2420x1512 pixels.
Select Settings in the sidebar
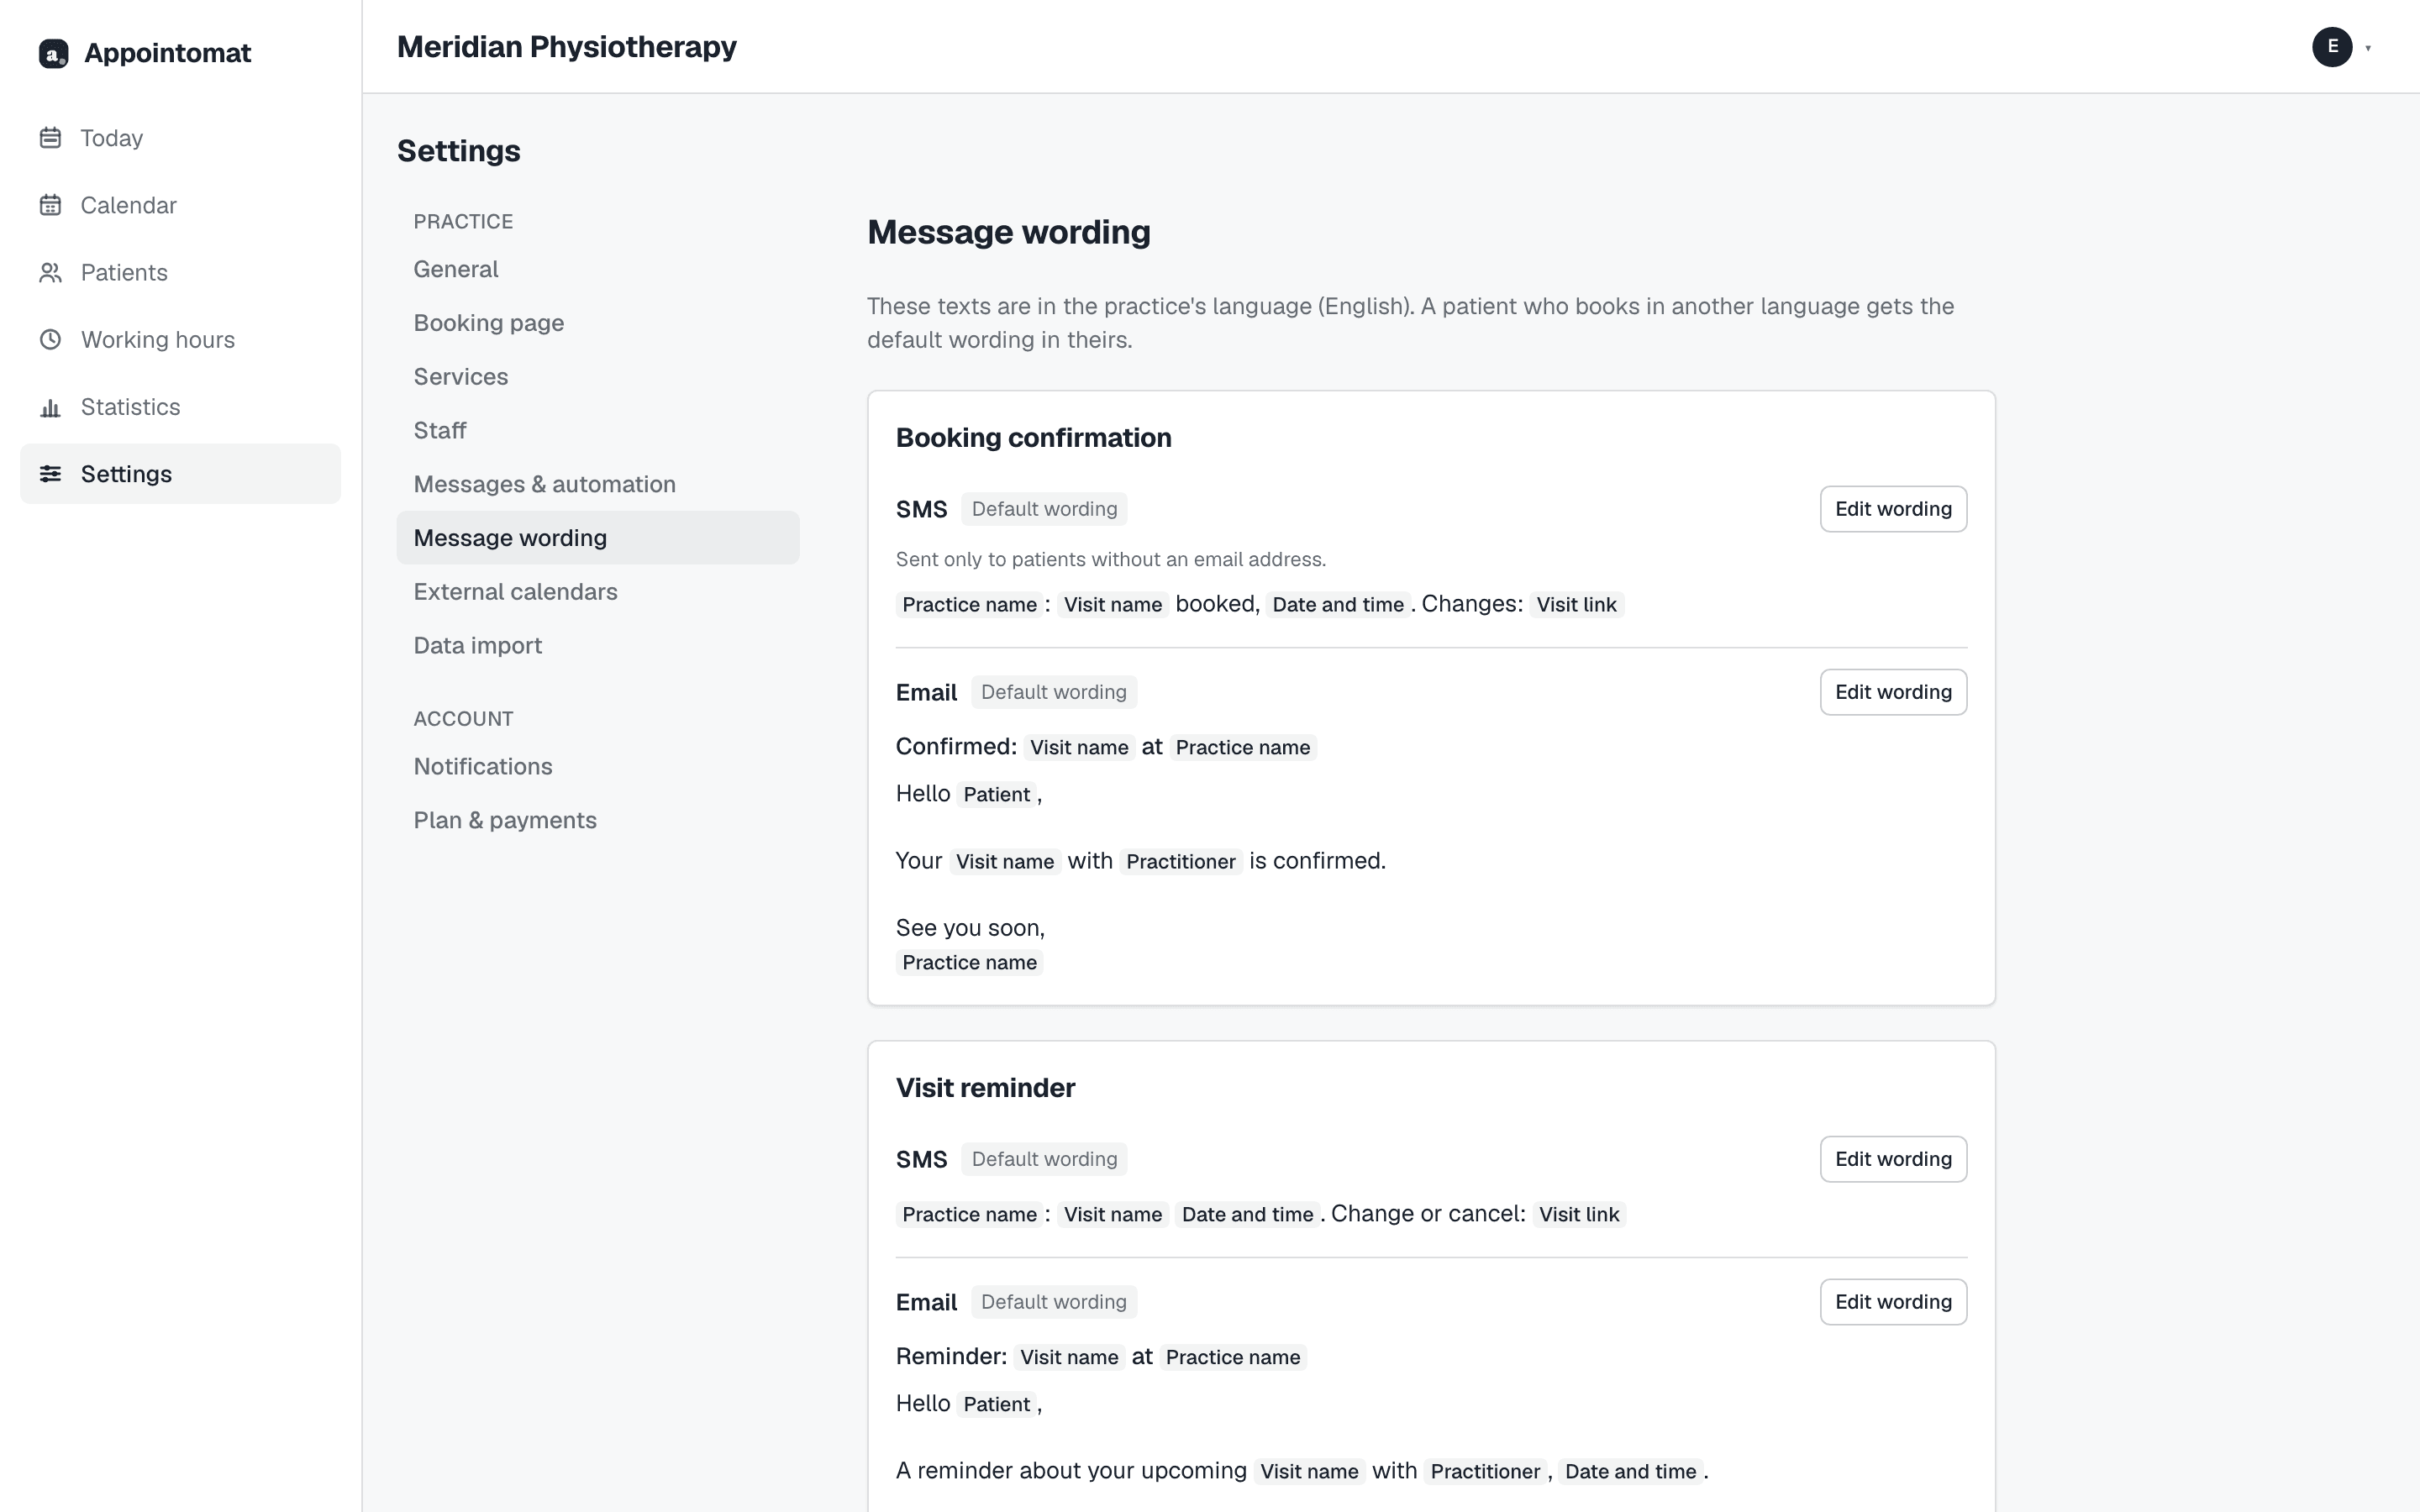[x=180, y=474]
